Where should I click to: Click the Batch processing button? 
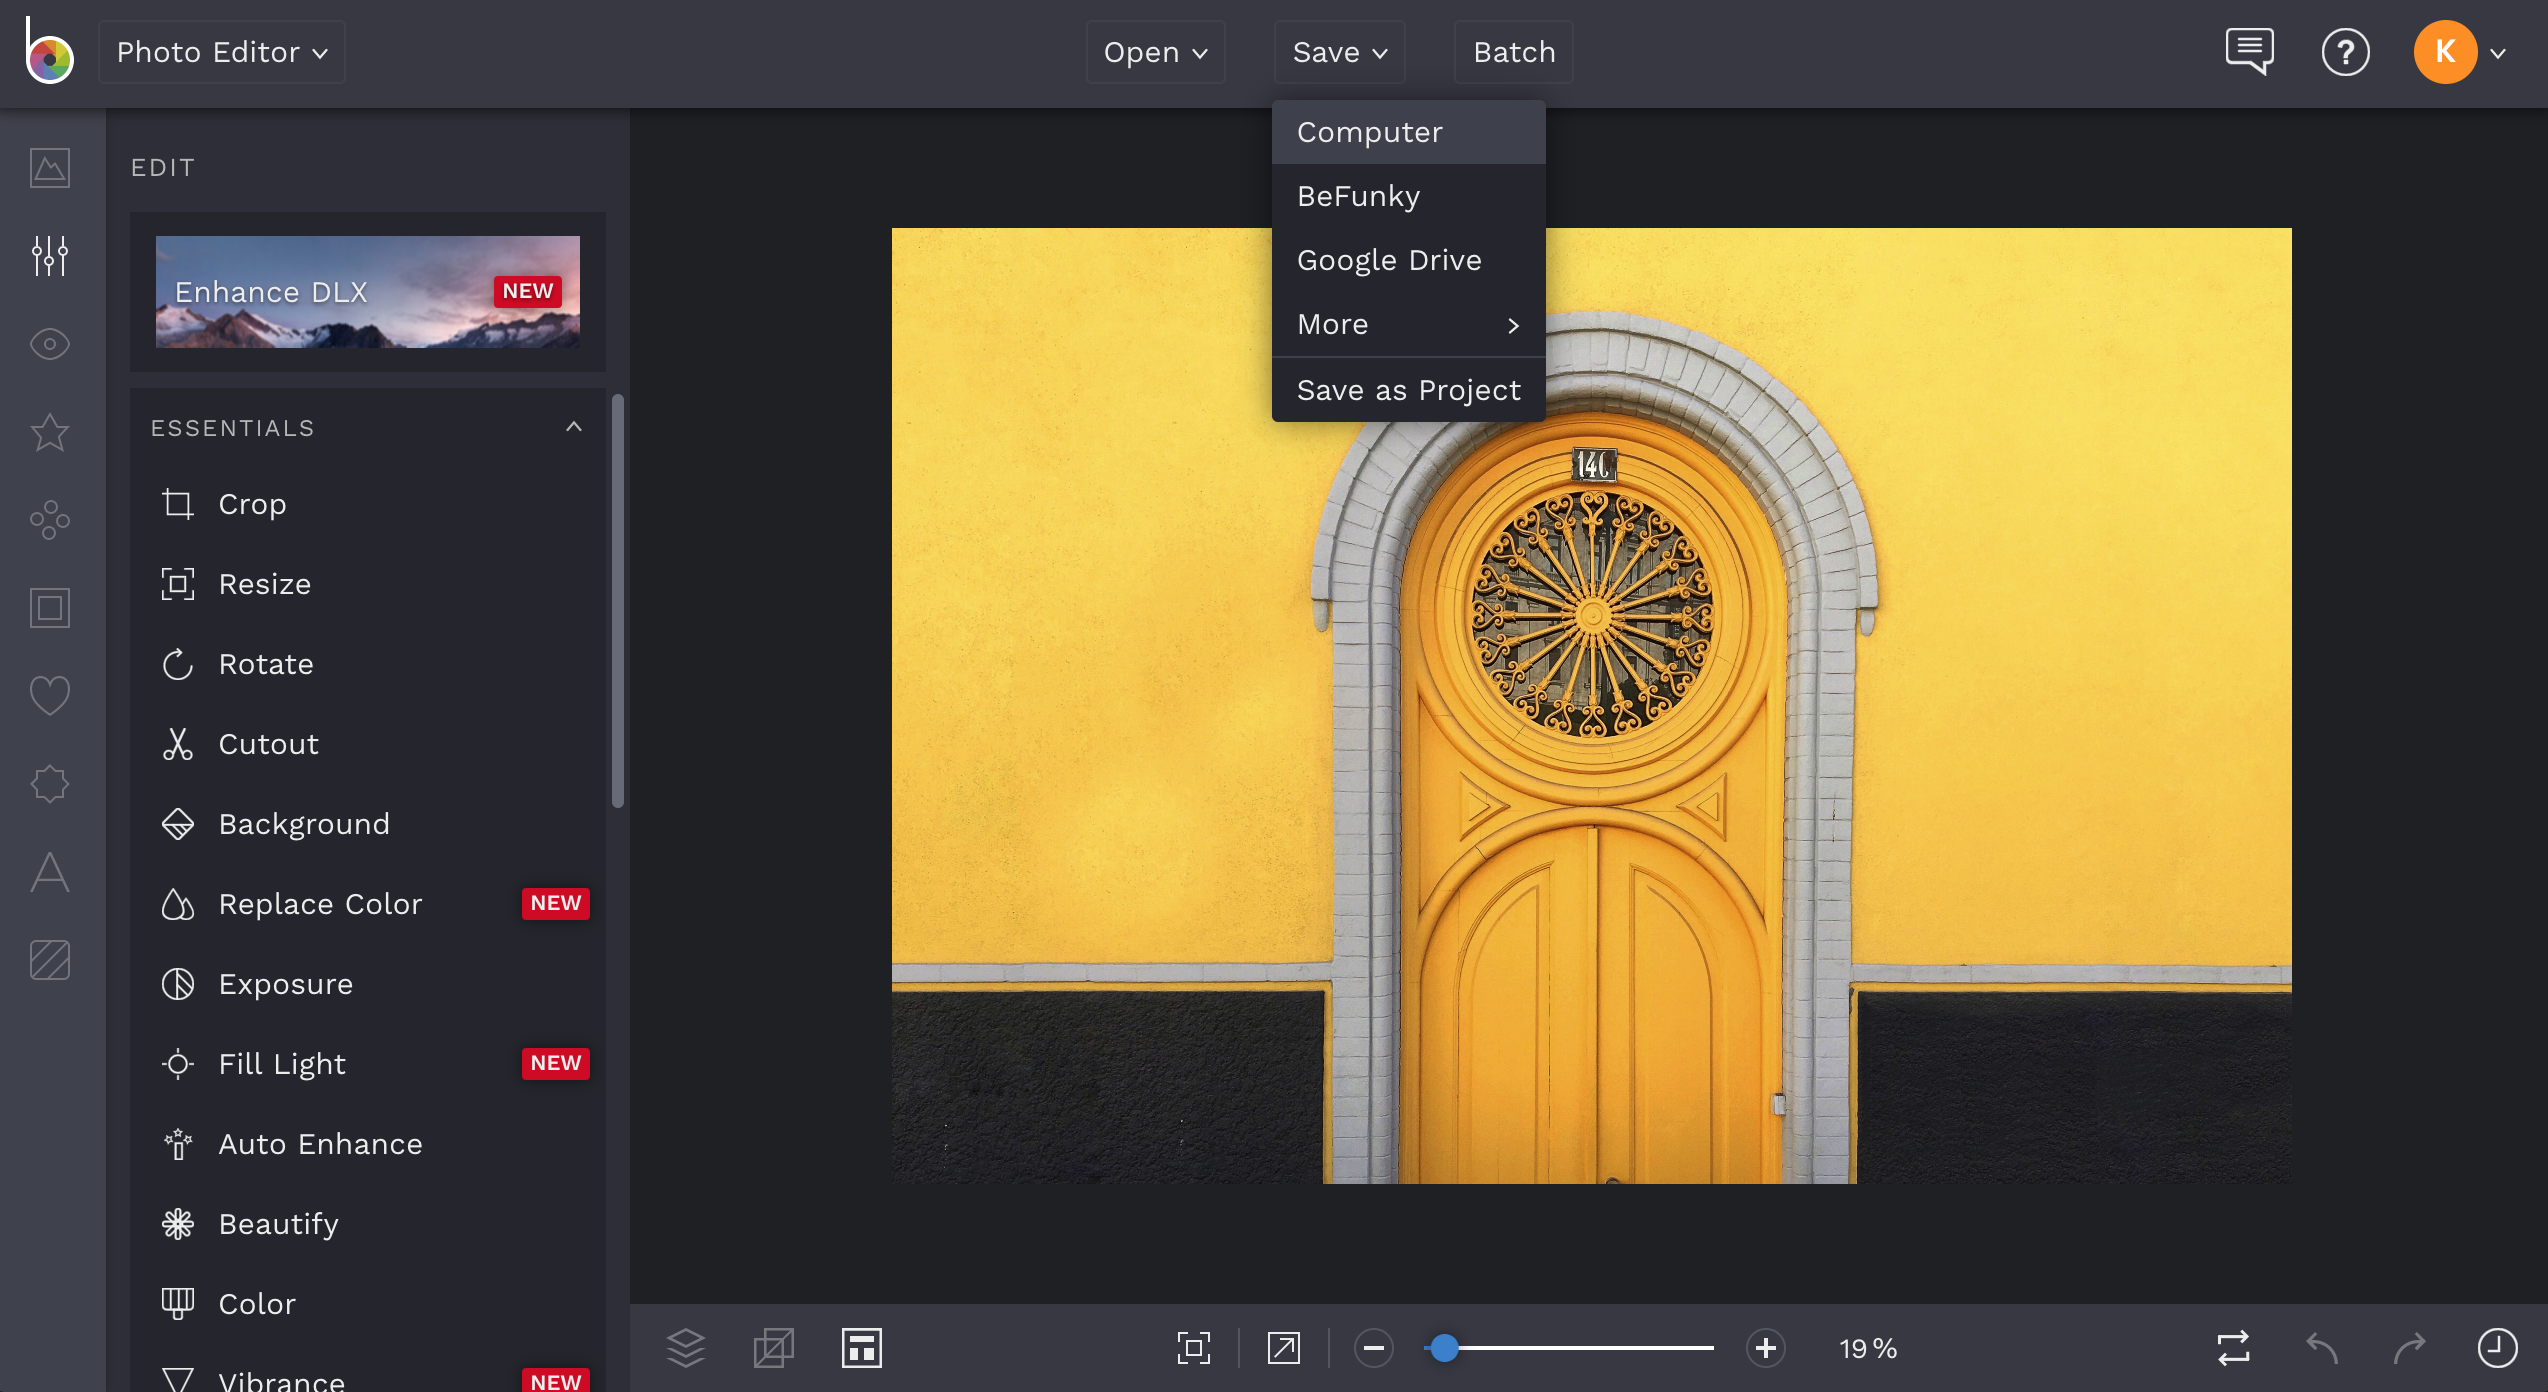click(x=1513, y=51)
